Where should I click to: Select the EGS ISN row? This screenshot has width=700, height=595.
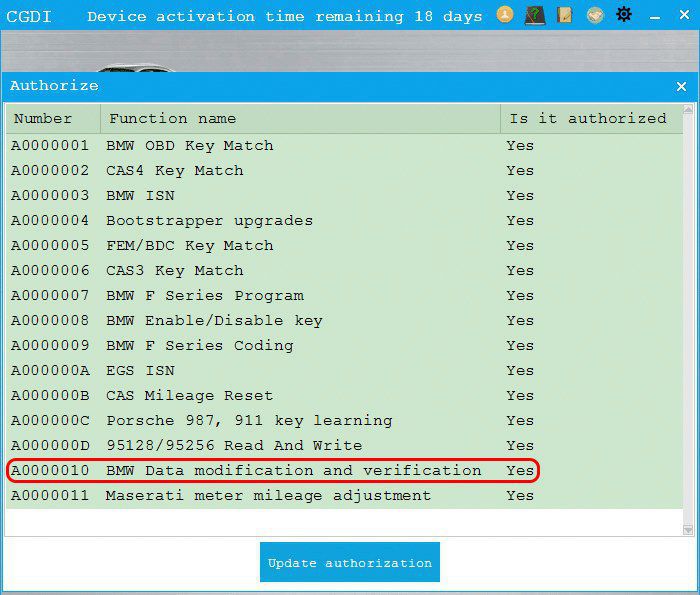[344, 370]
